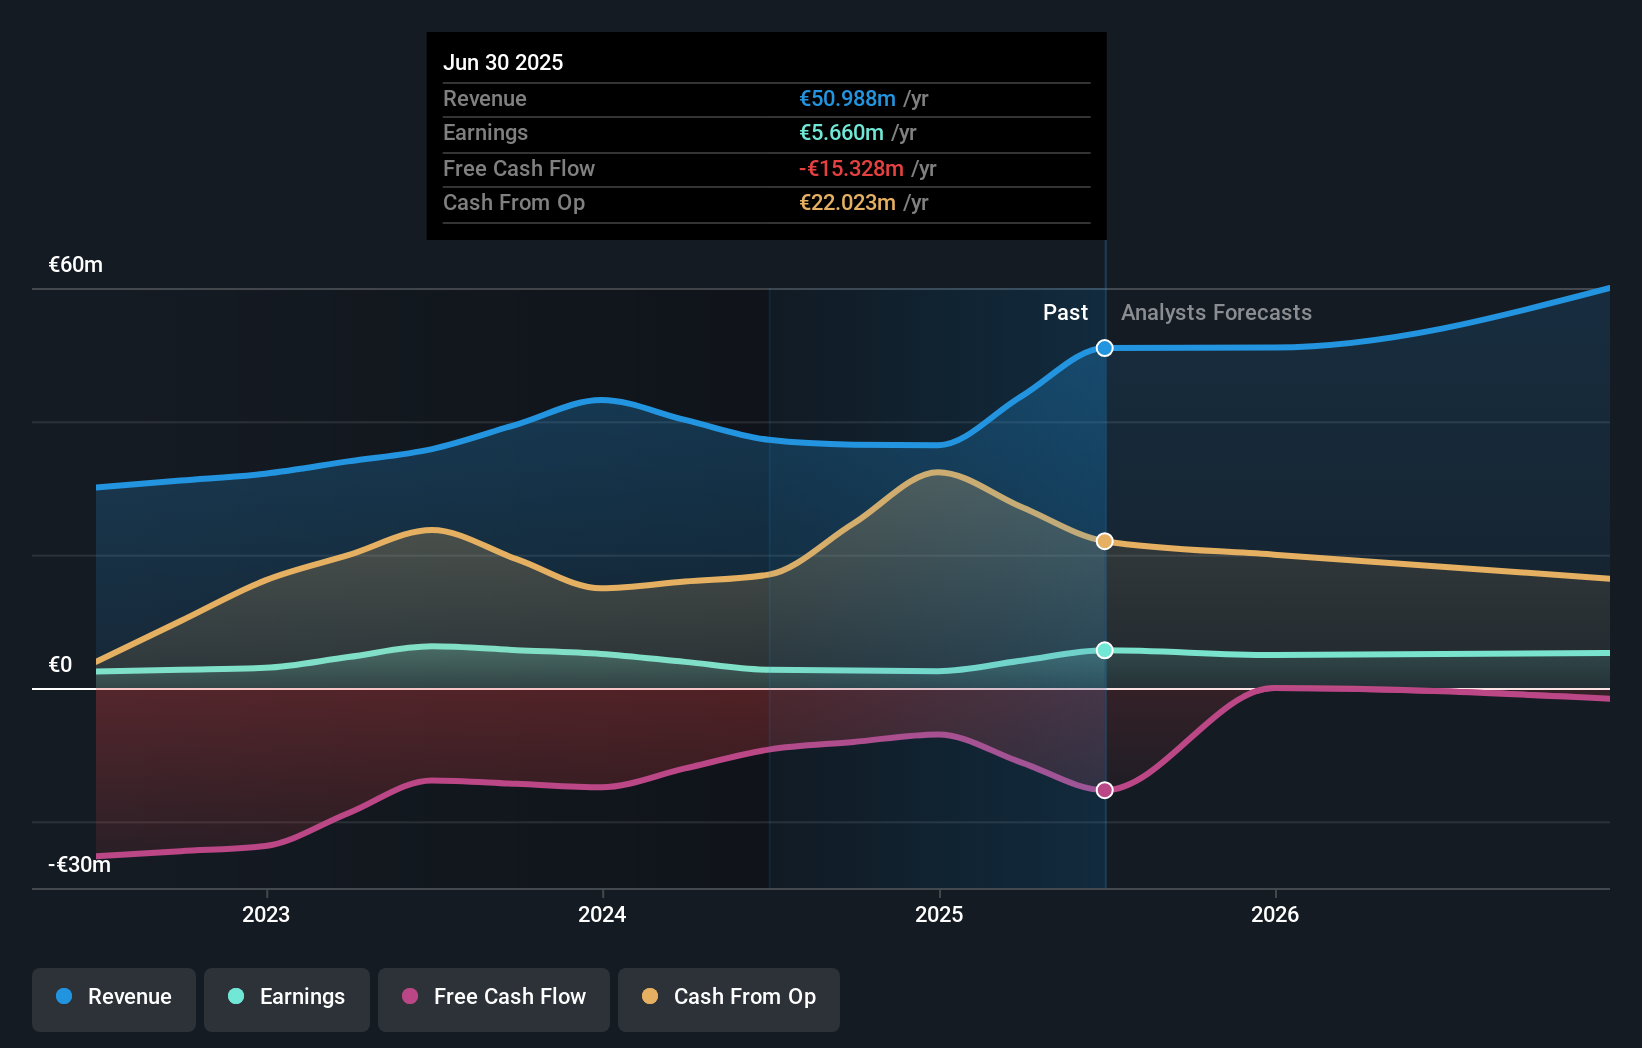Toggle the Free Cash Flow series visibility

(x=494, y=999)
